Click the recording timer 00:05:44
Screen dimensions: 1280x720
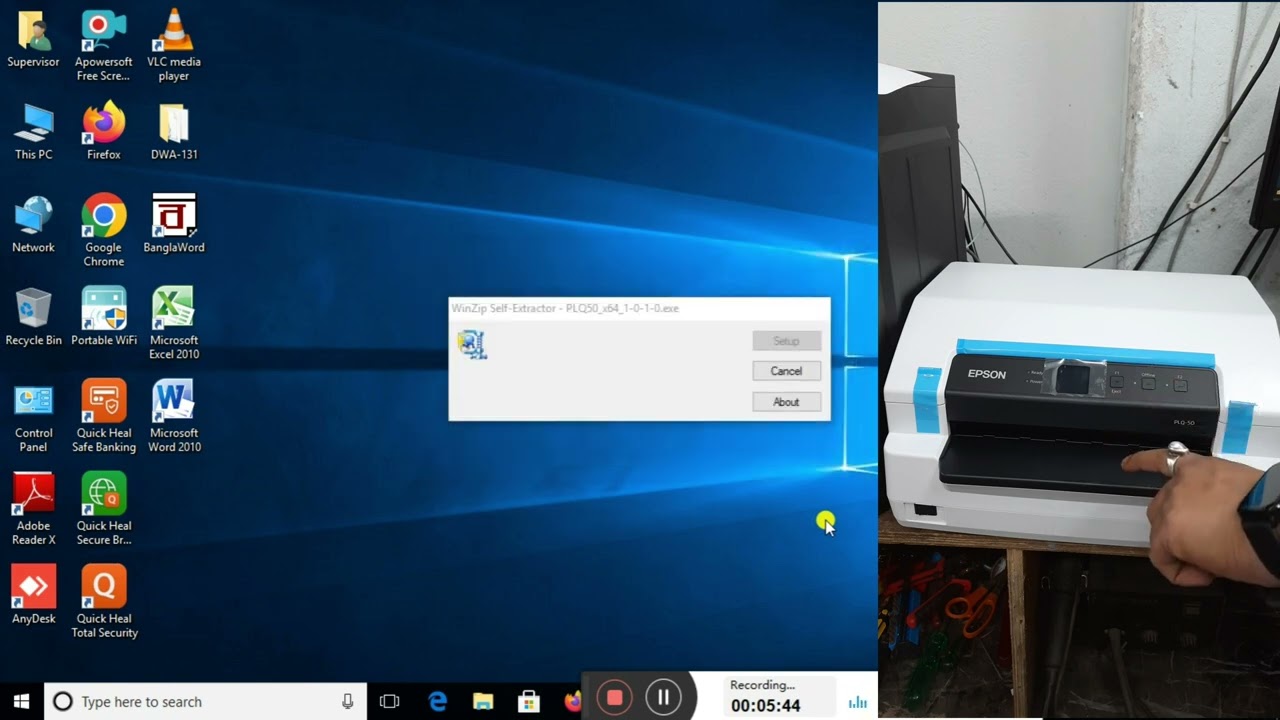coord(765,705)
